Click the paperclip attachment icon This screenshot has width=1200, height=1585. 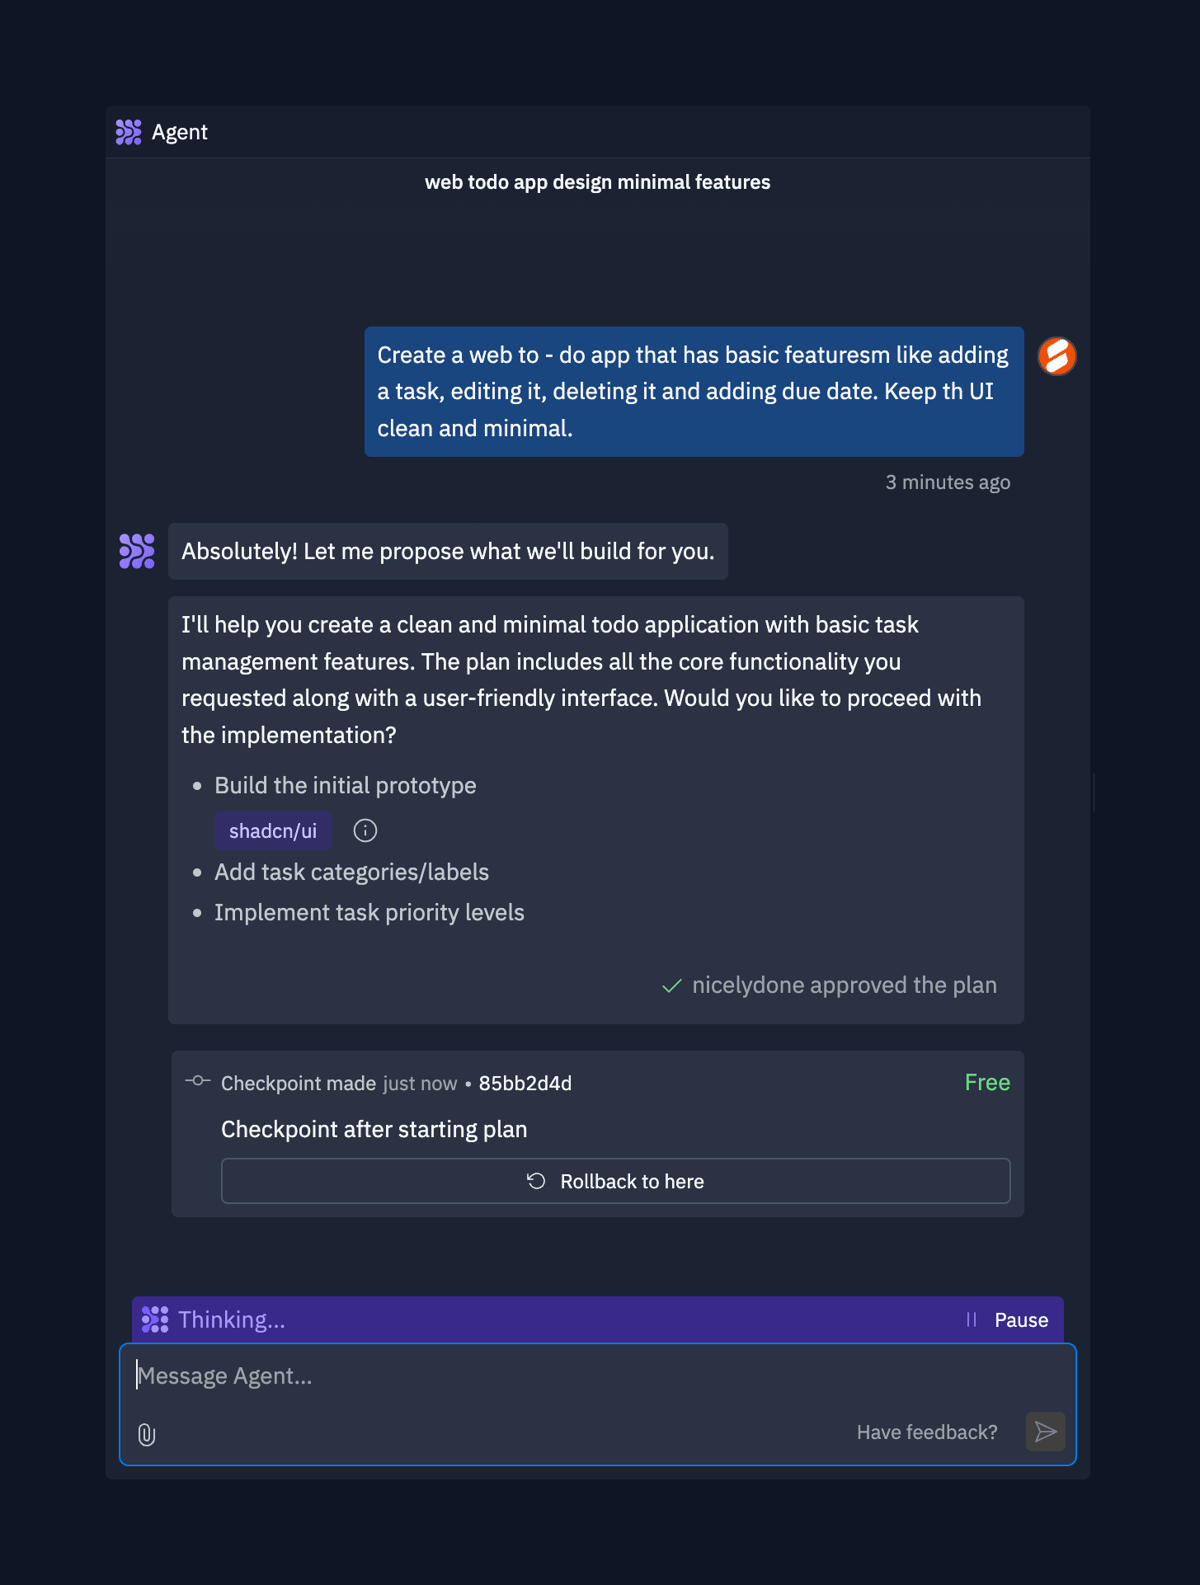(x=146, y=1434)
